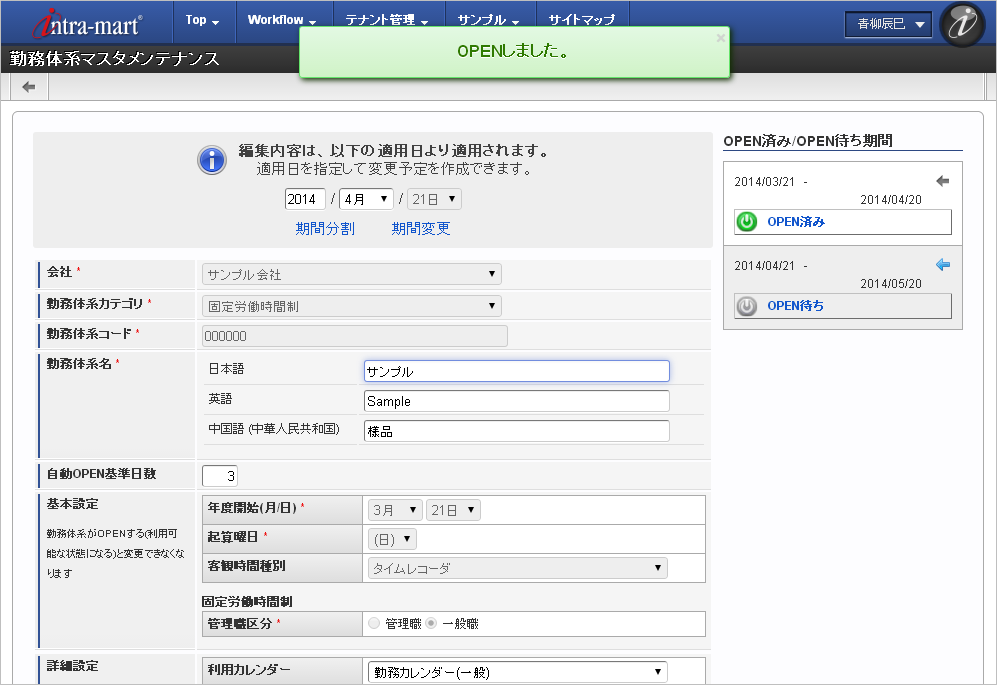Click the 勤務体系マスタメンテナンス page title
This screenshot has height=685, width=997.
pos(114,59)
